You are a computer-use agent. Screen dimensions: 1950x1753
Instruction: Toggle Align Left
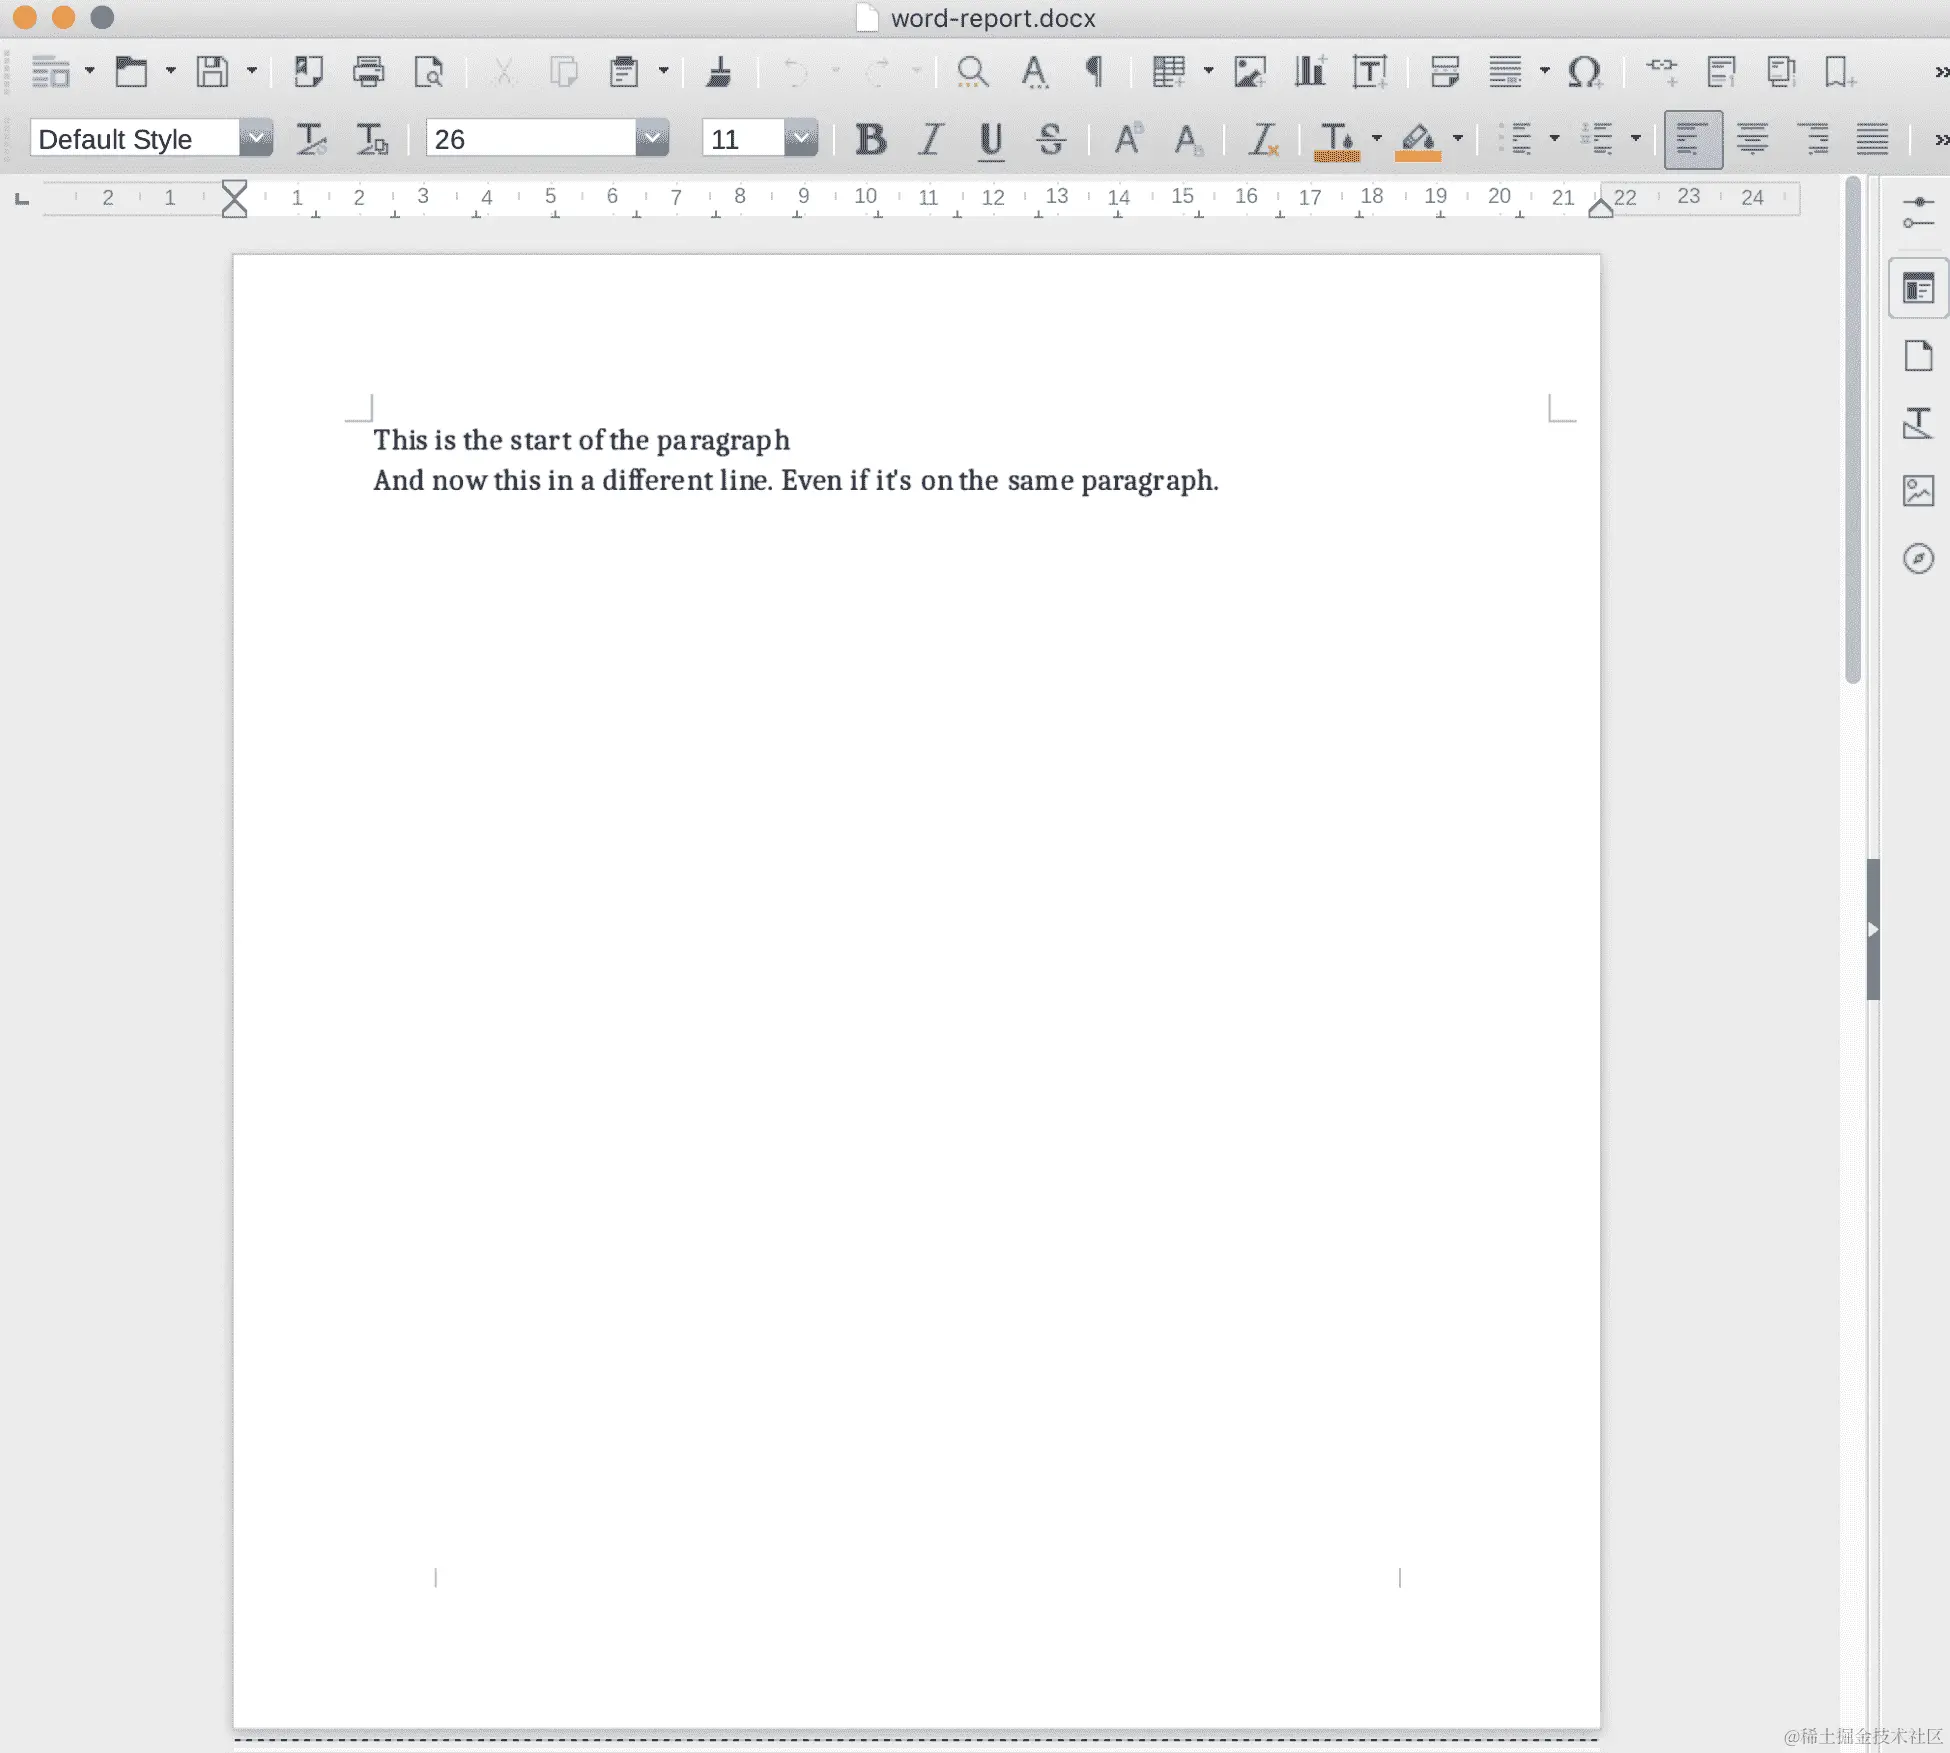(1693, 139)
